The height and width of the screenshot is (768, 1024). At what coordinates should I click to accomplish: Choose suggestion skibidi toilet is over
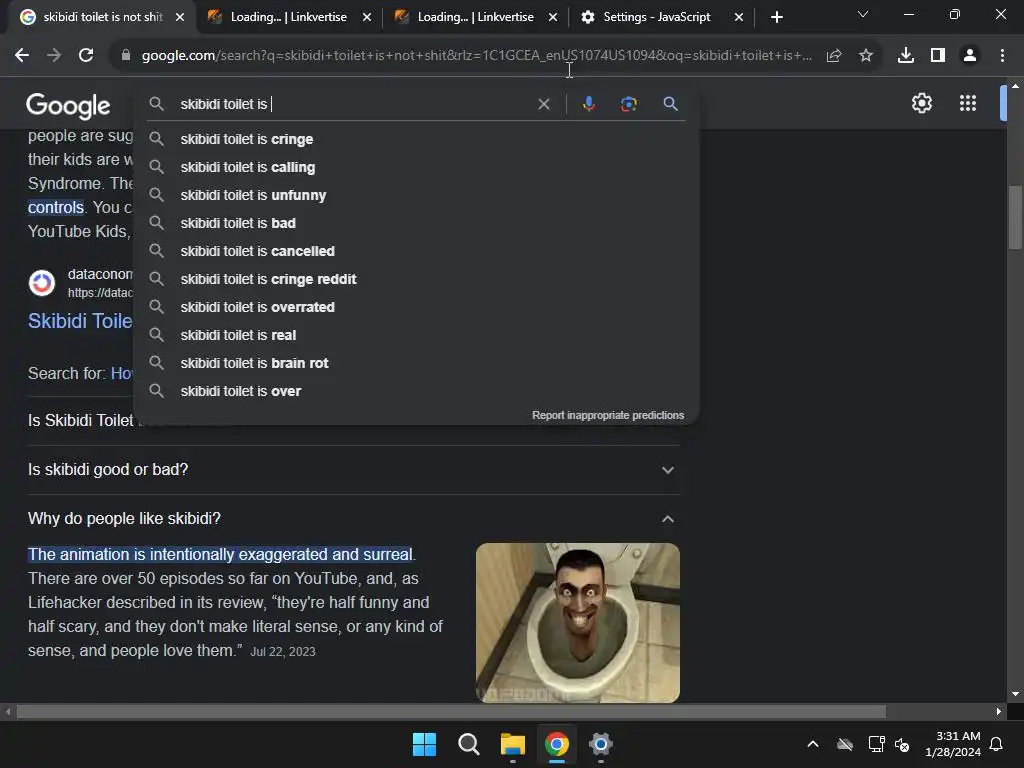point(416,391)
